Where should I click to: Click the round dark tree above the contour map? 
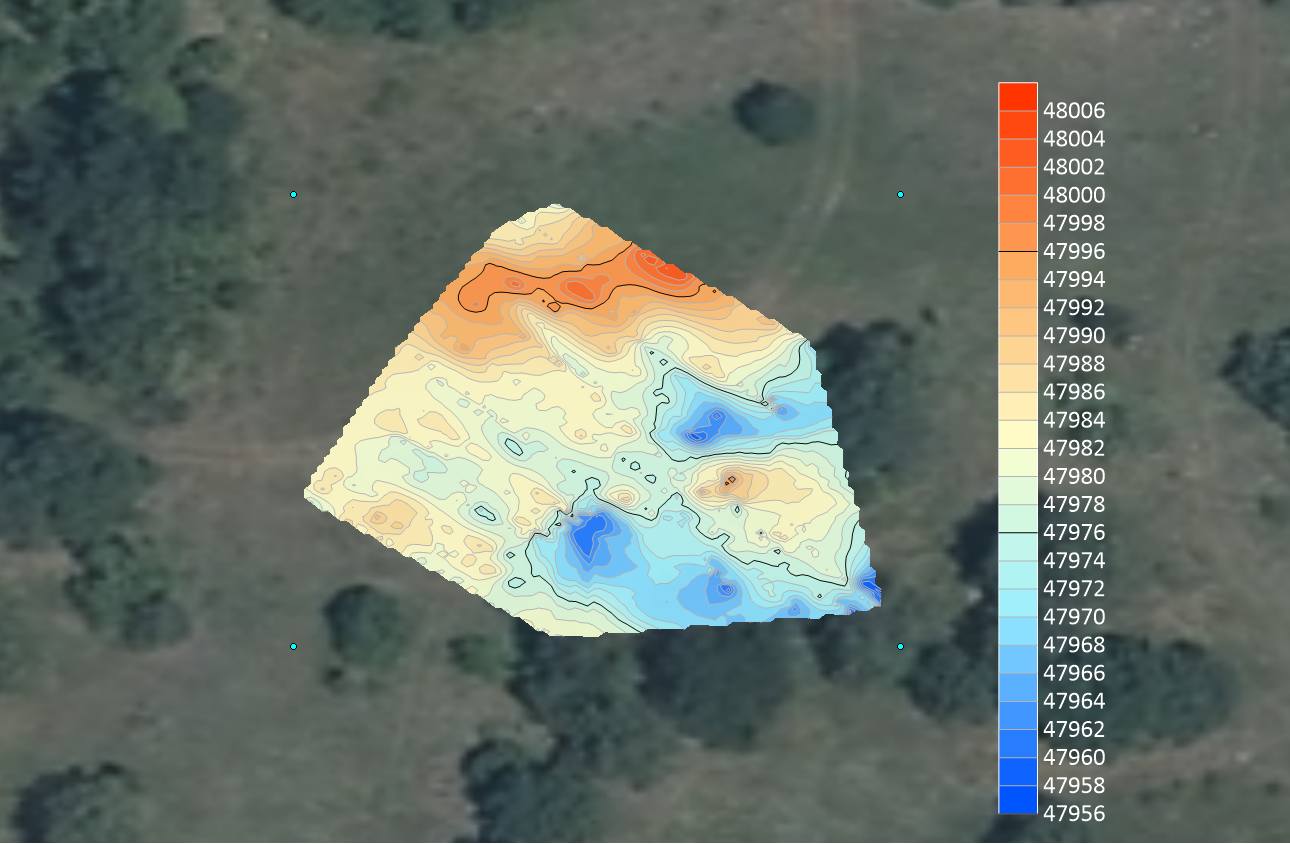pyautogui.click(x=775, y=111)
